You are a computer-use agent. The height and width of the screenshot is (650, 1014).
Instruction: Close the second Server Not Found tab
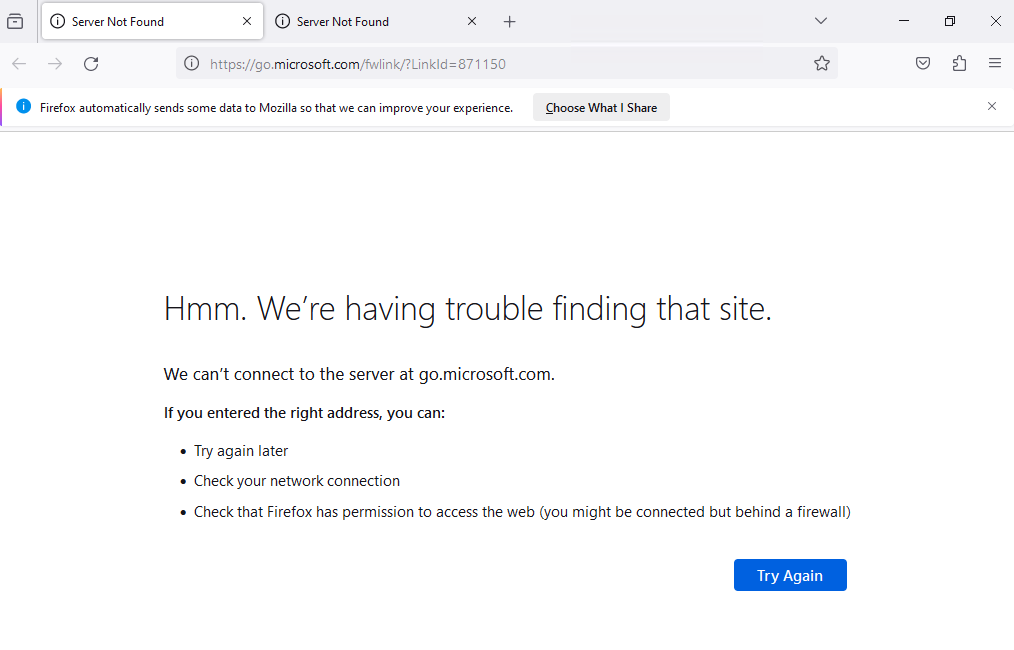[472, 21]
